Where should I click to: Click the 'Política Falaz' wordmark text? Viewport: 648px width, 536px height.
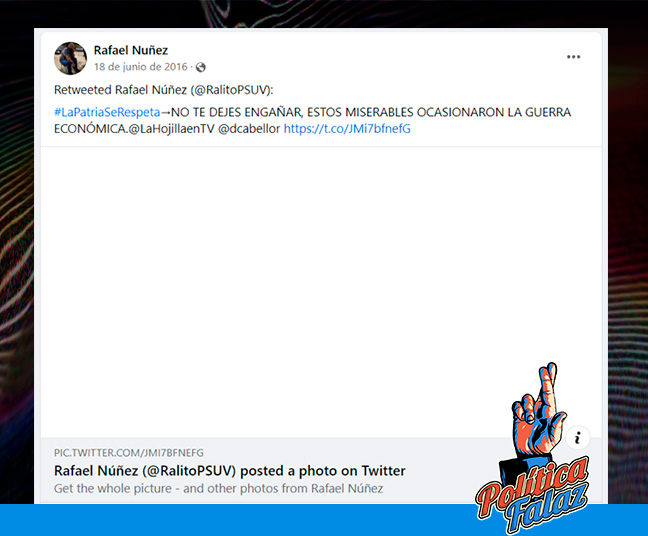click(533, 494)
